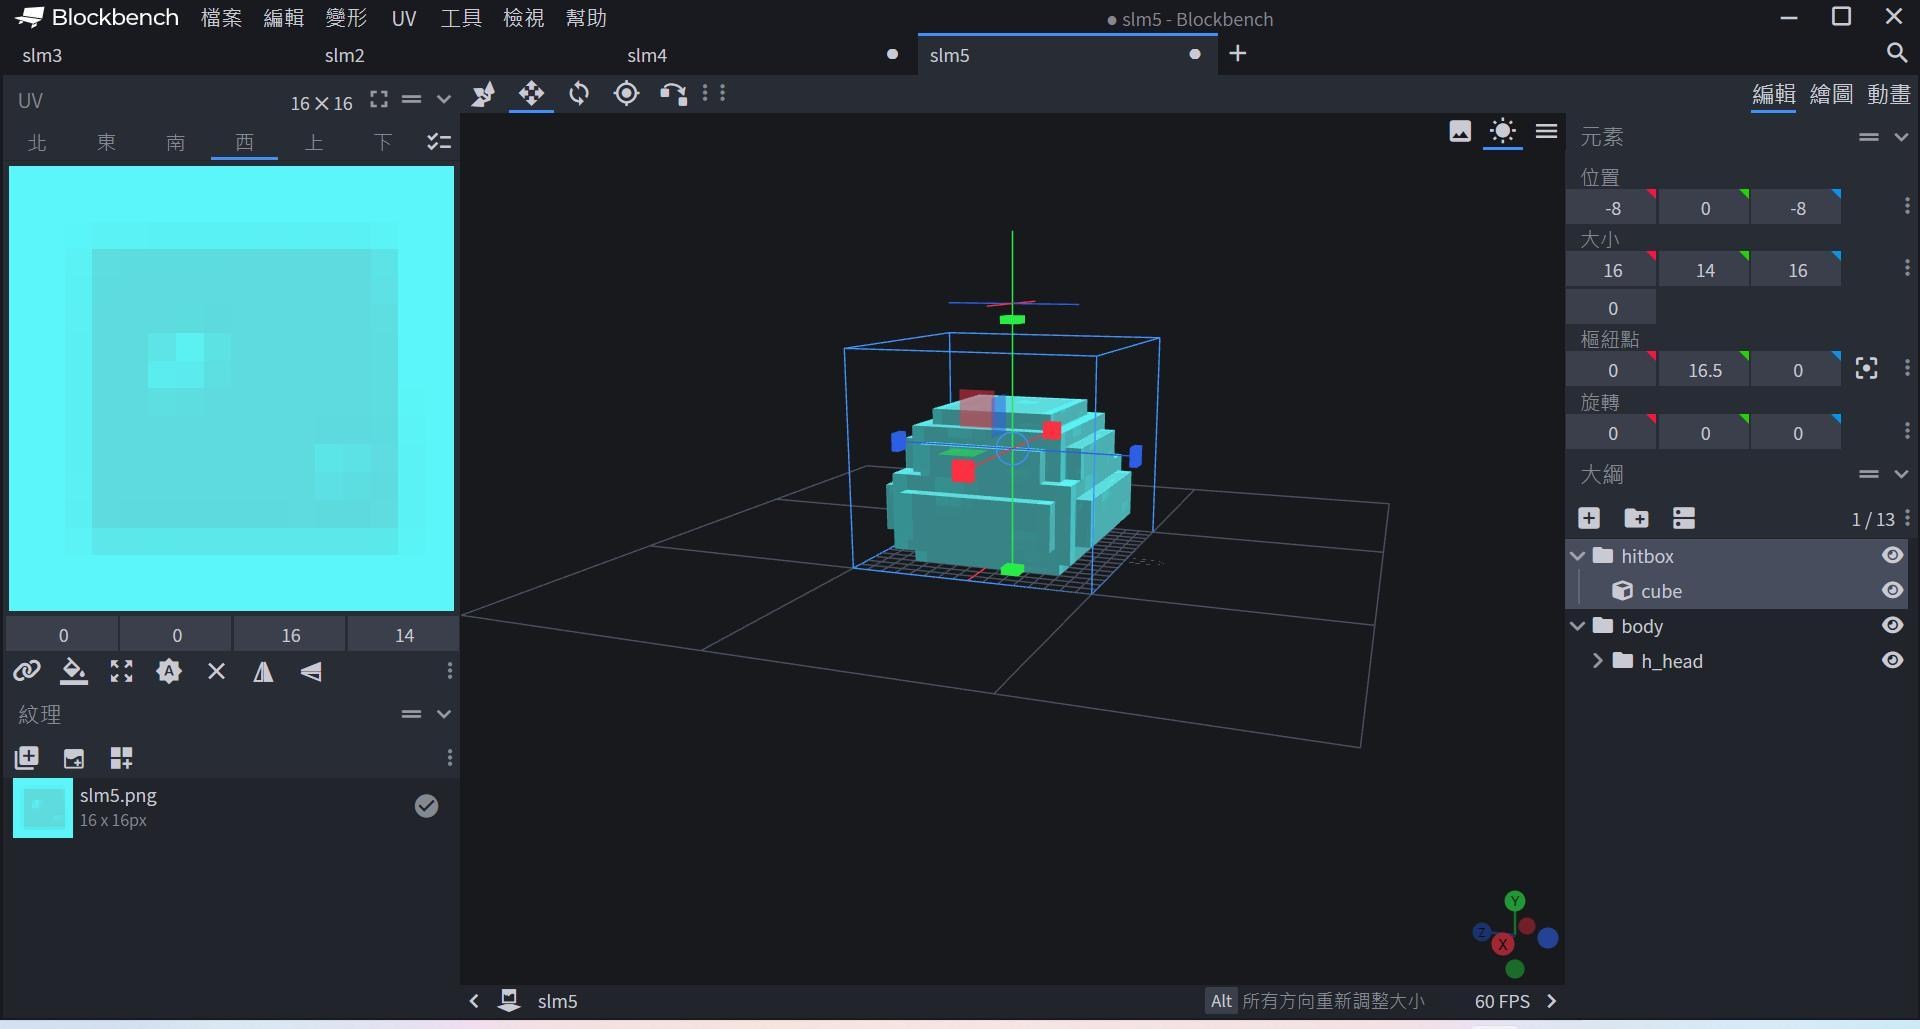Click the center pivot icon

pos(1866,369)
